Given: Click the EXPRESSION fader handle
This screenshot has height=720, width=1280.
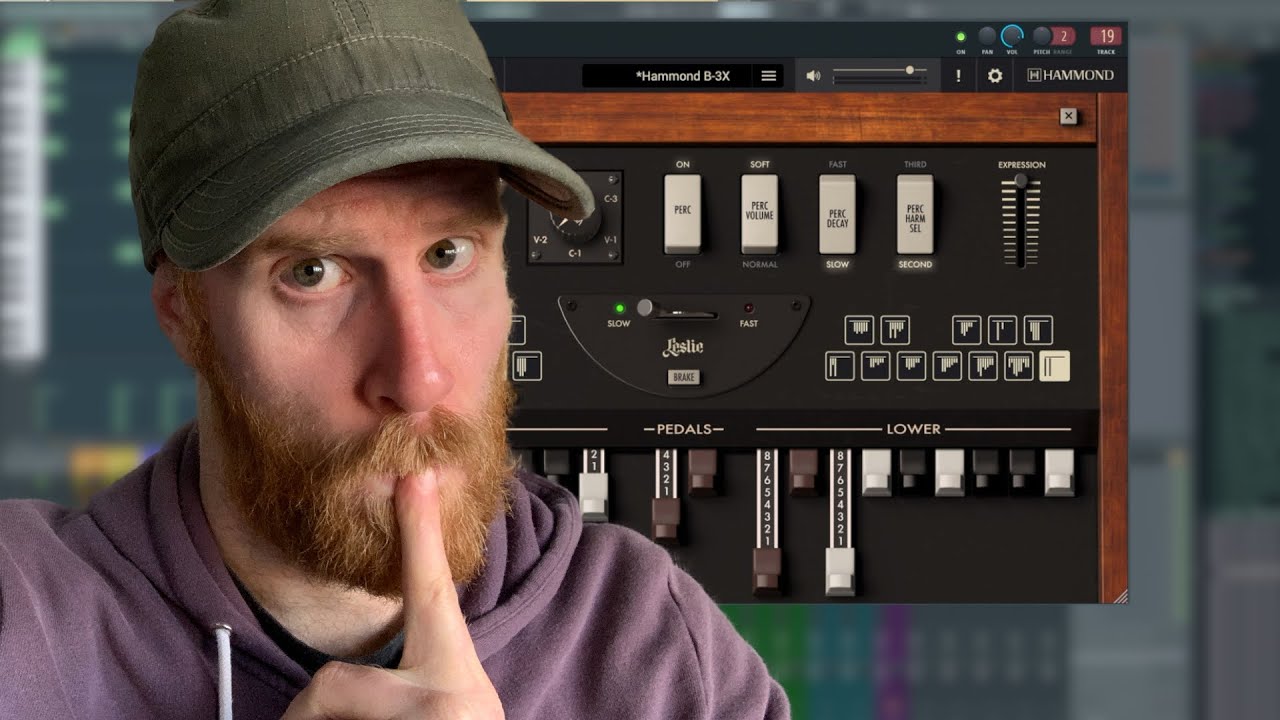Looking at the screenshot, I should tap(1020, 181).
